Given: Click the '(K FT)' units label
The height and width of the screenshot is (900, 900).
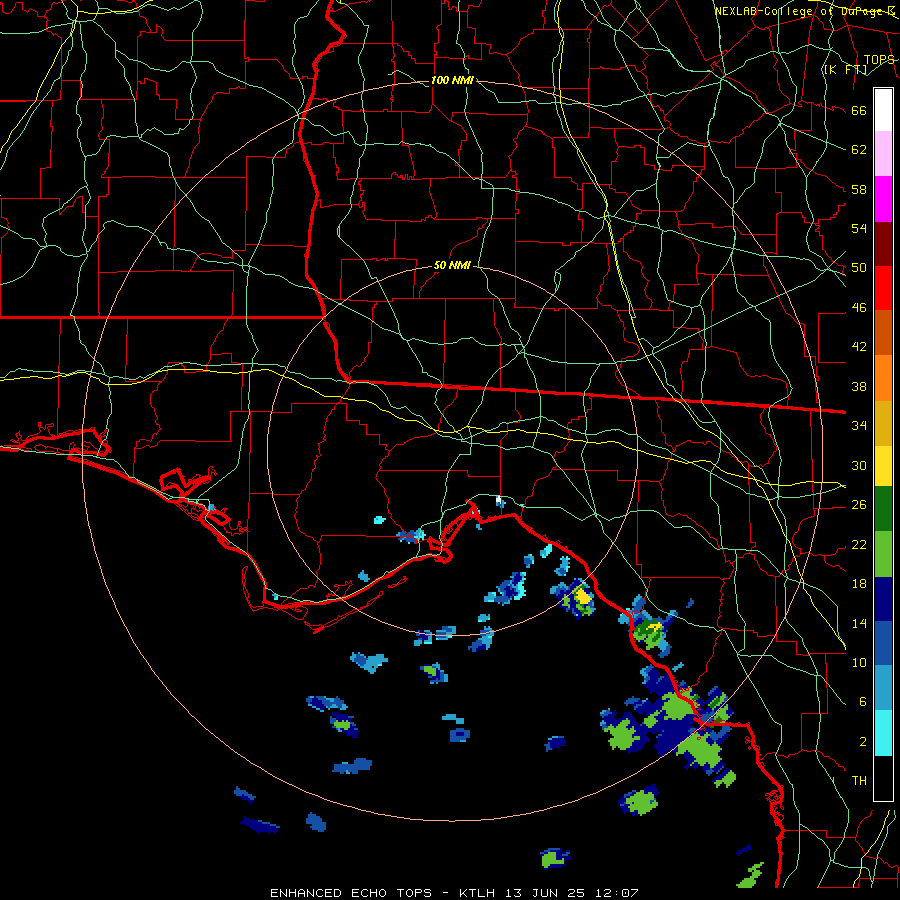Looking at the screenshot, I should point(846,70).
